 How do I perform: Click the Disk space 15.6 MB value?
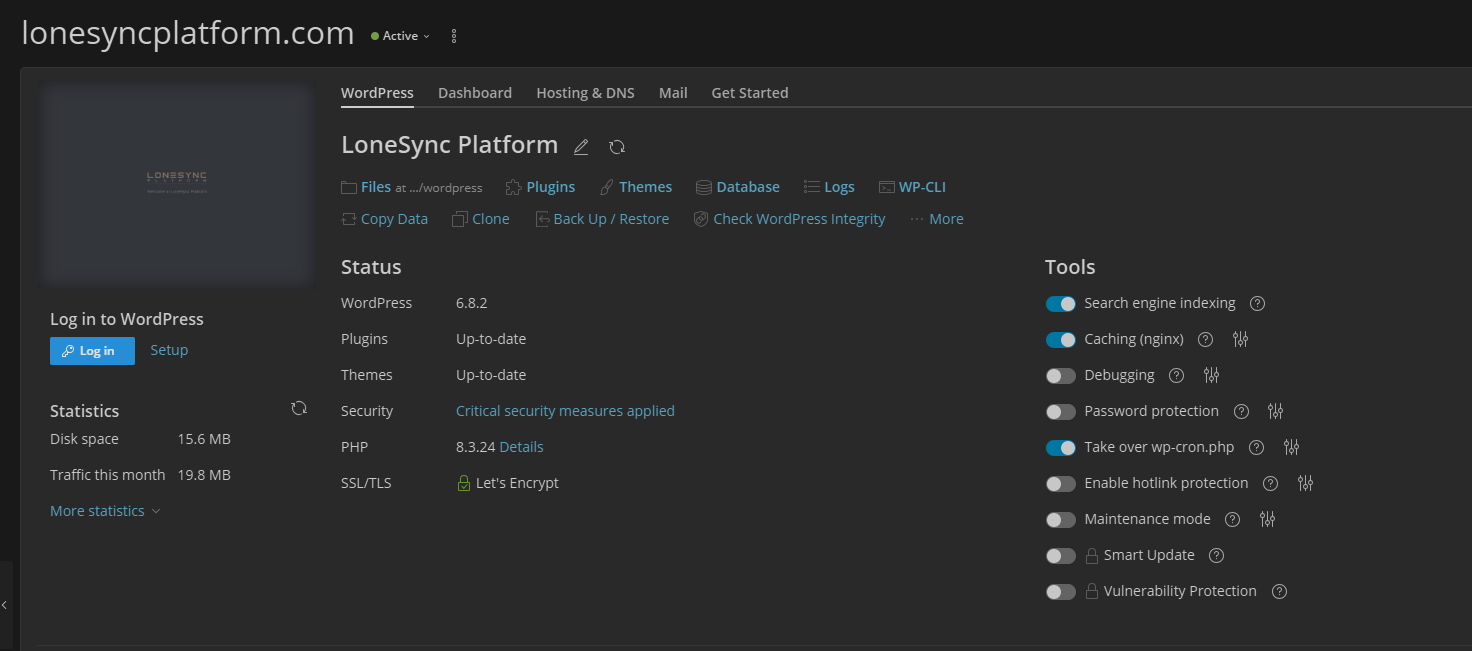click(x=204, y=439)
